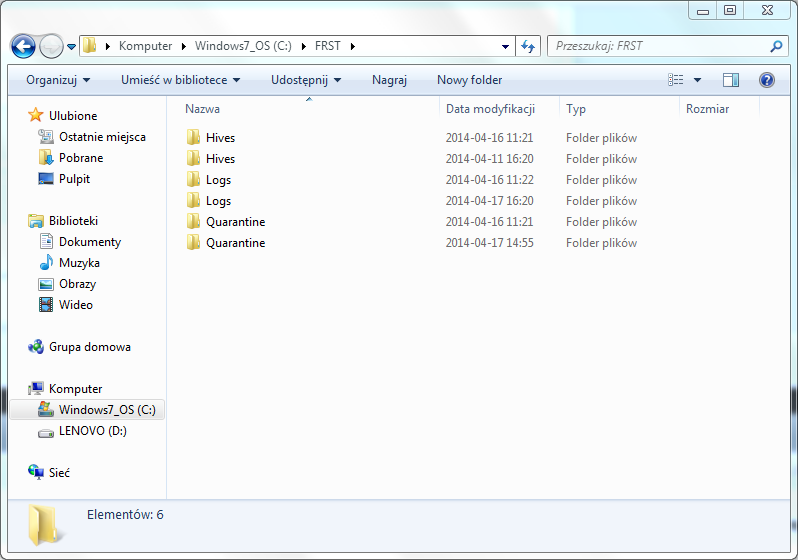Viewport: 798px width, 560px height.
Task: Open the Udostępnij menu
Action: point(306,80)
